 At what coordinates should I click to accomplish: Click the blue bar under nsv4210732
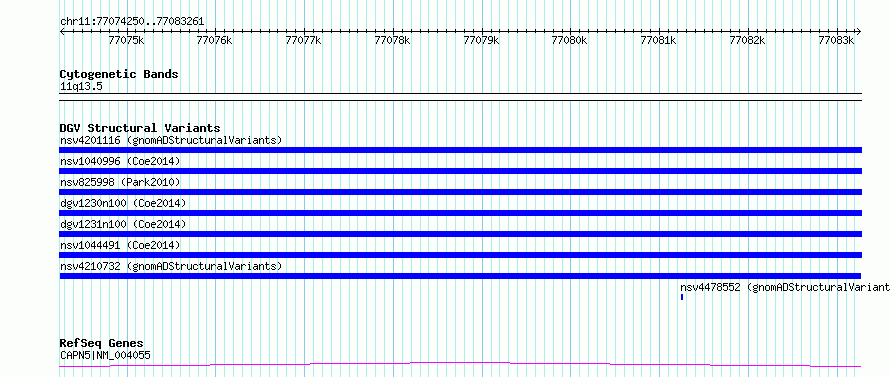coord(460,276)
